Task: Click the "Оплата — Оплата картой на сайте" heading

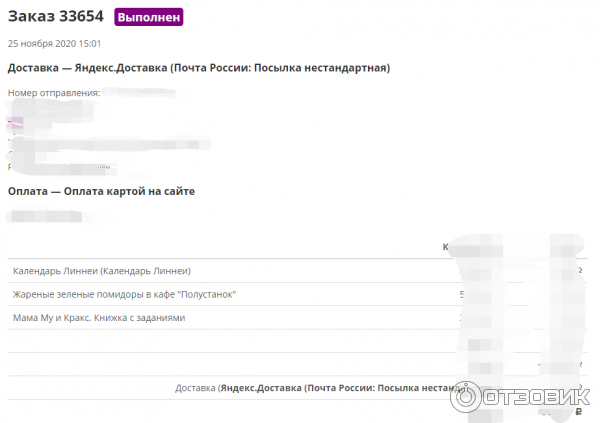Action: pos(101,191)
